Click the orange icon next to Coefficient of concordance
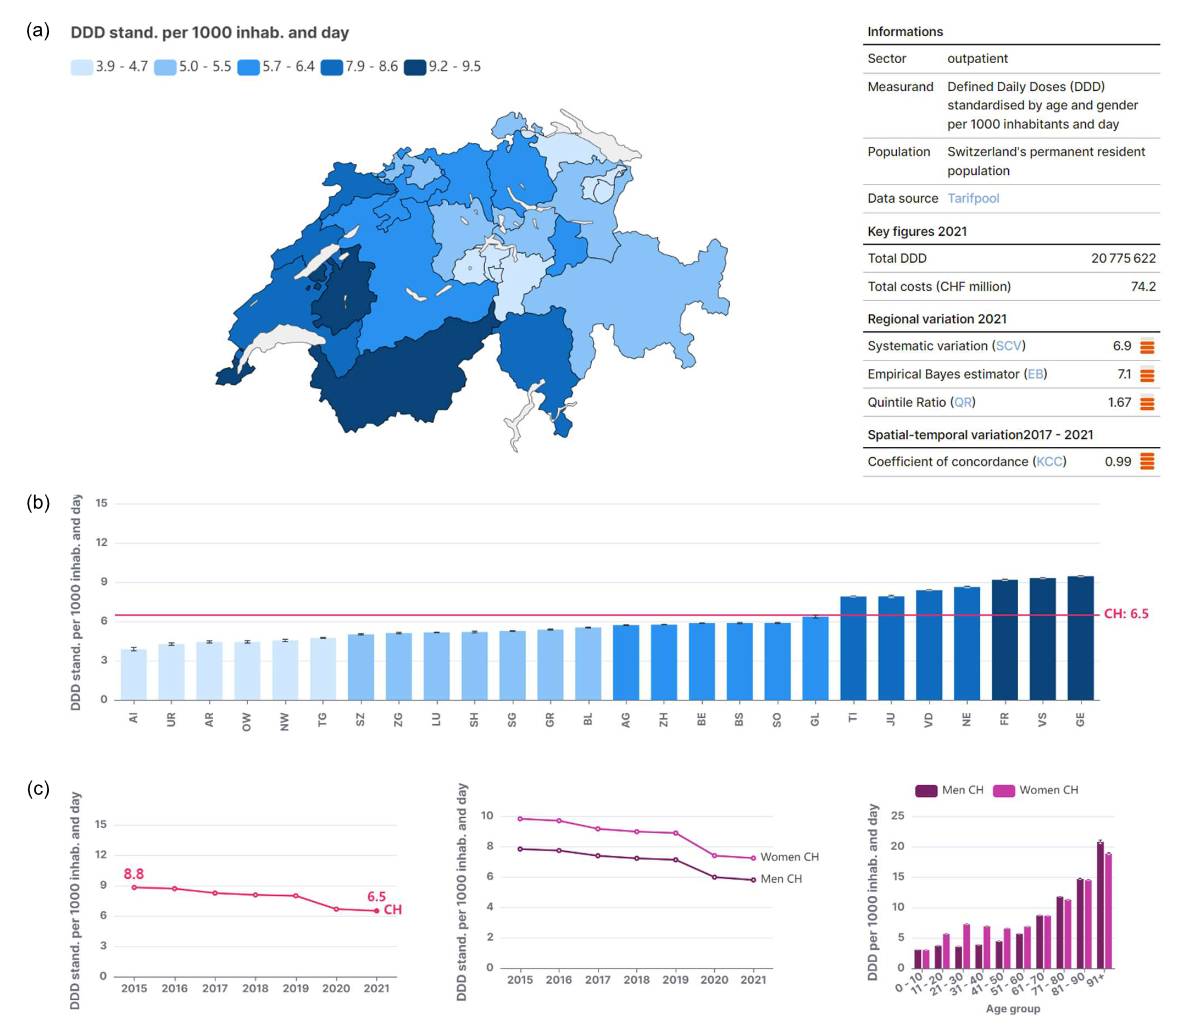 [1147, 462]
